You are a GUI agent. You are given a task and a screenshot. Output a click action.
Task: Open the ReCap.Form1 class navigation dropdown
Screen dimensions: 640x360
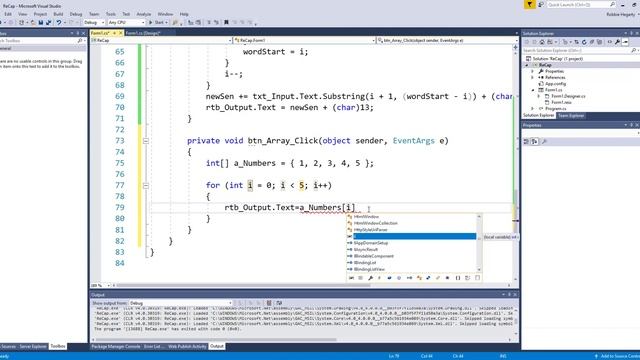coord(304,40)
